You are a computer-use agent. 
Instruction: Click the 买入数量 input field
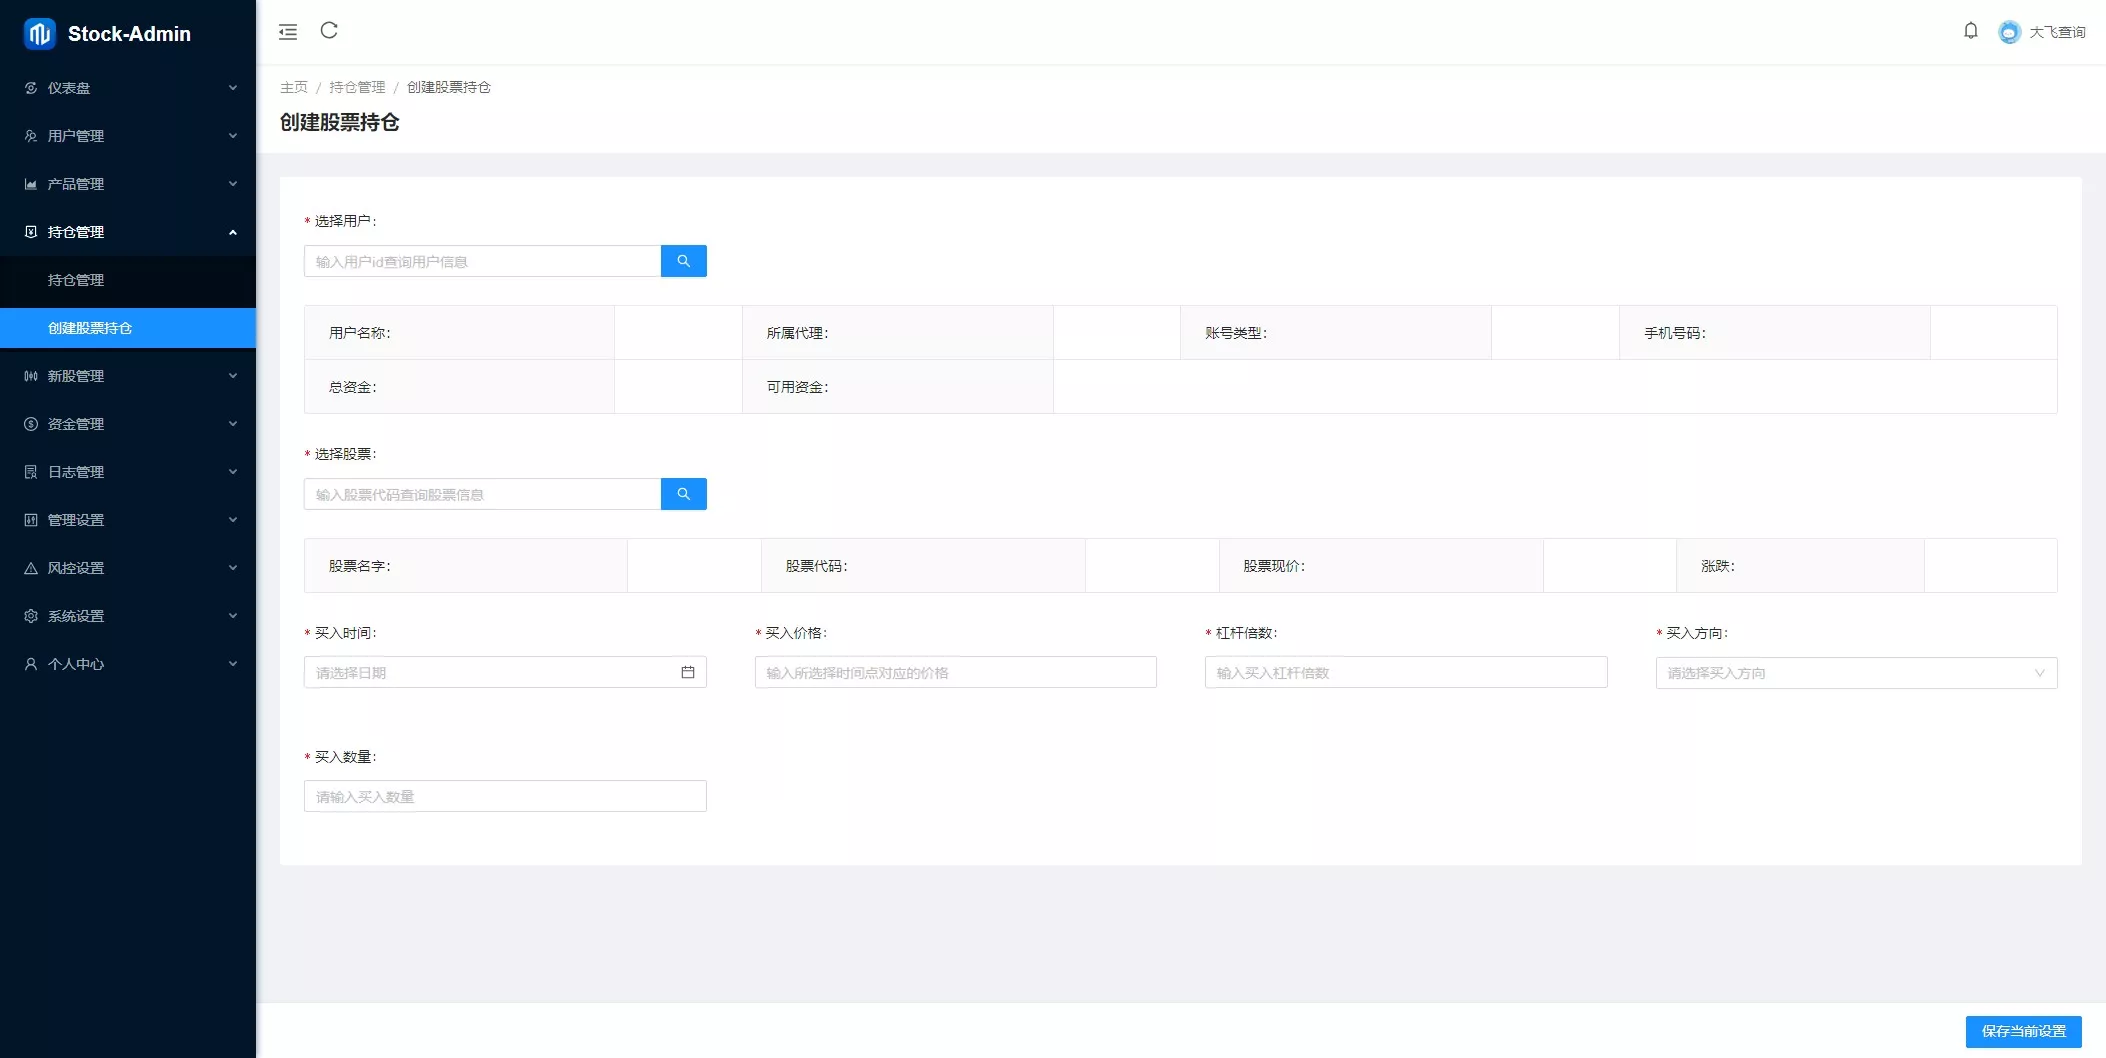[x=505, y=796]
